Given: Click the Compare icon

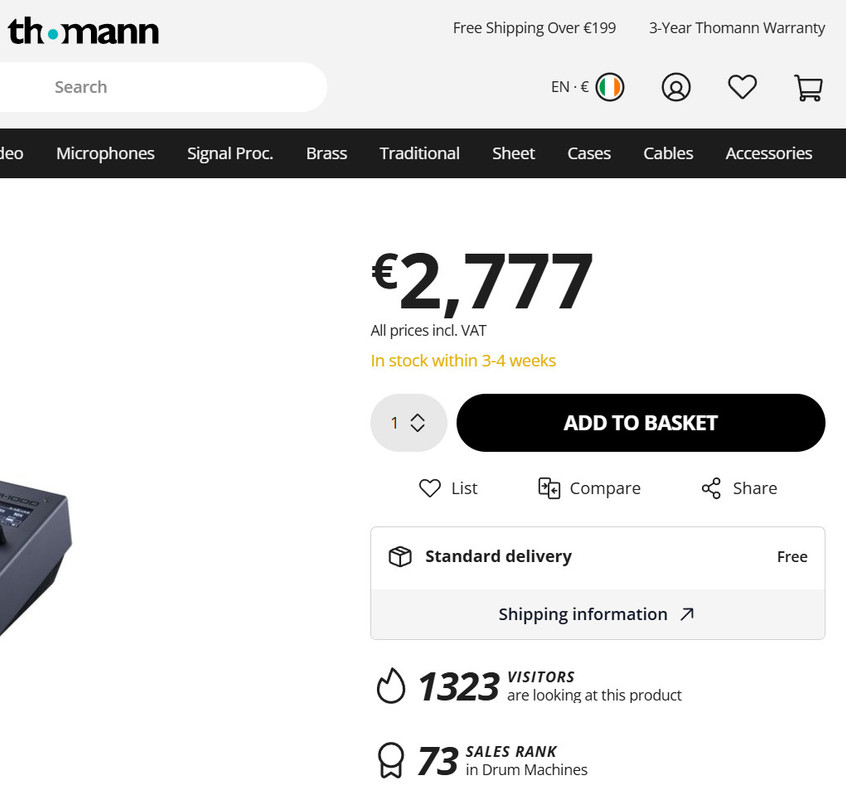Looking at the screenshot, I should [x=549, y=488].
